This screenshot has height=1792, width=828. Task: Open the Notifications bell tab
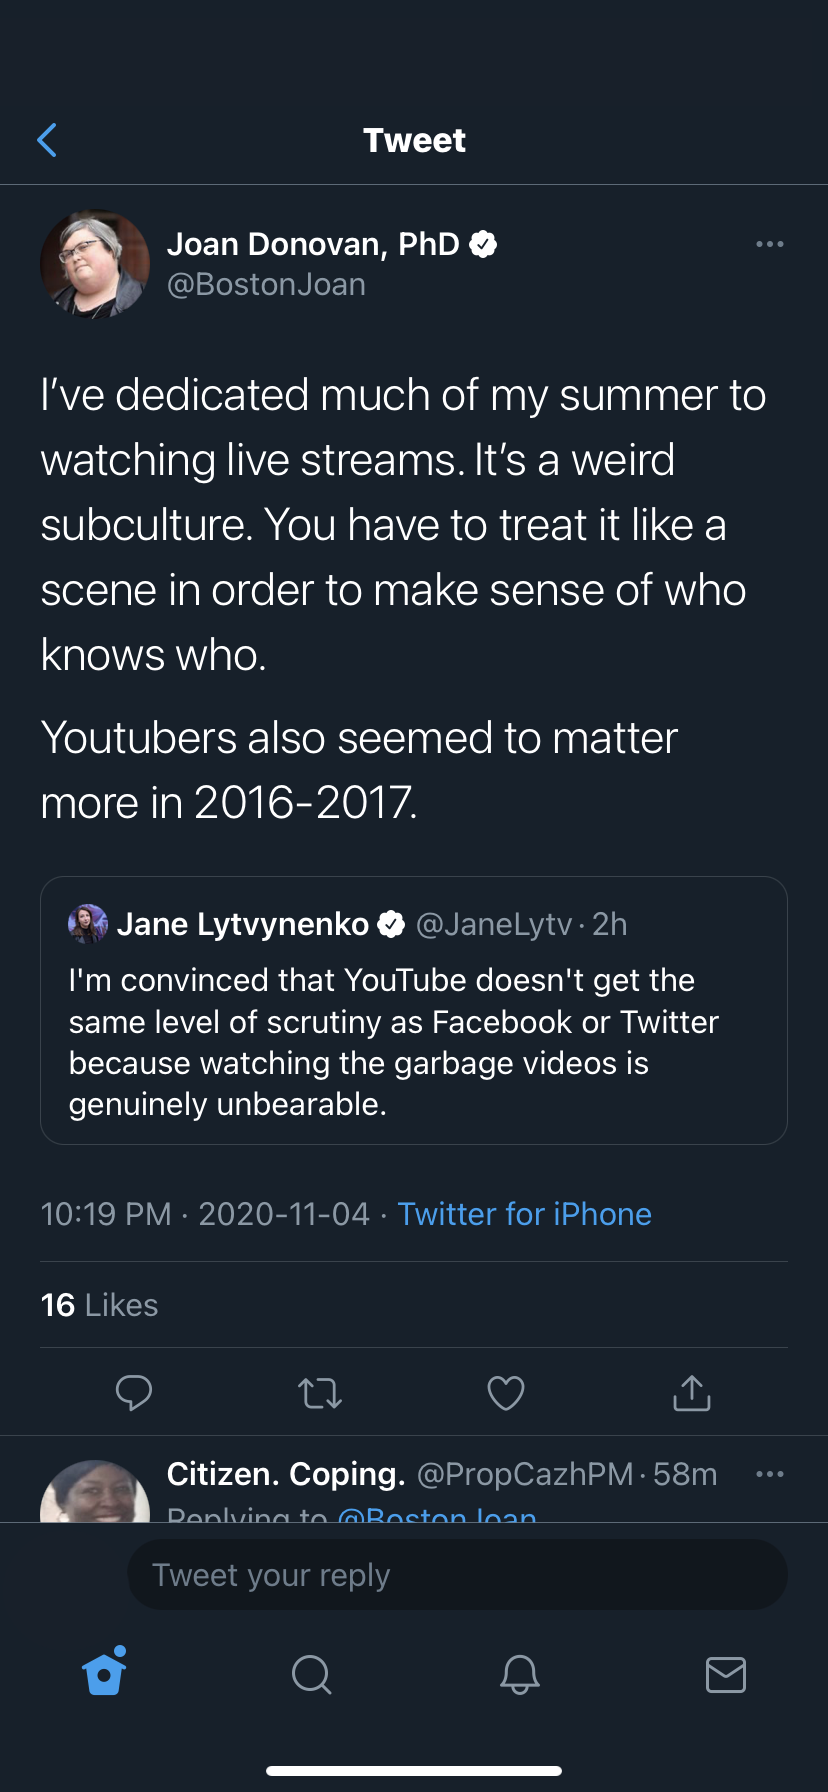519,1673
